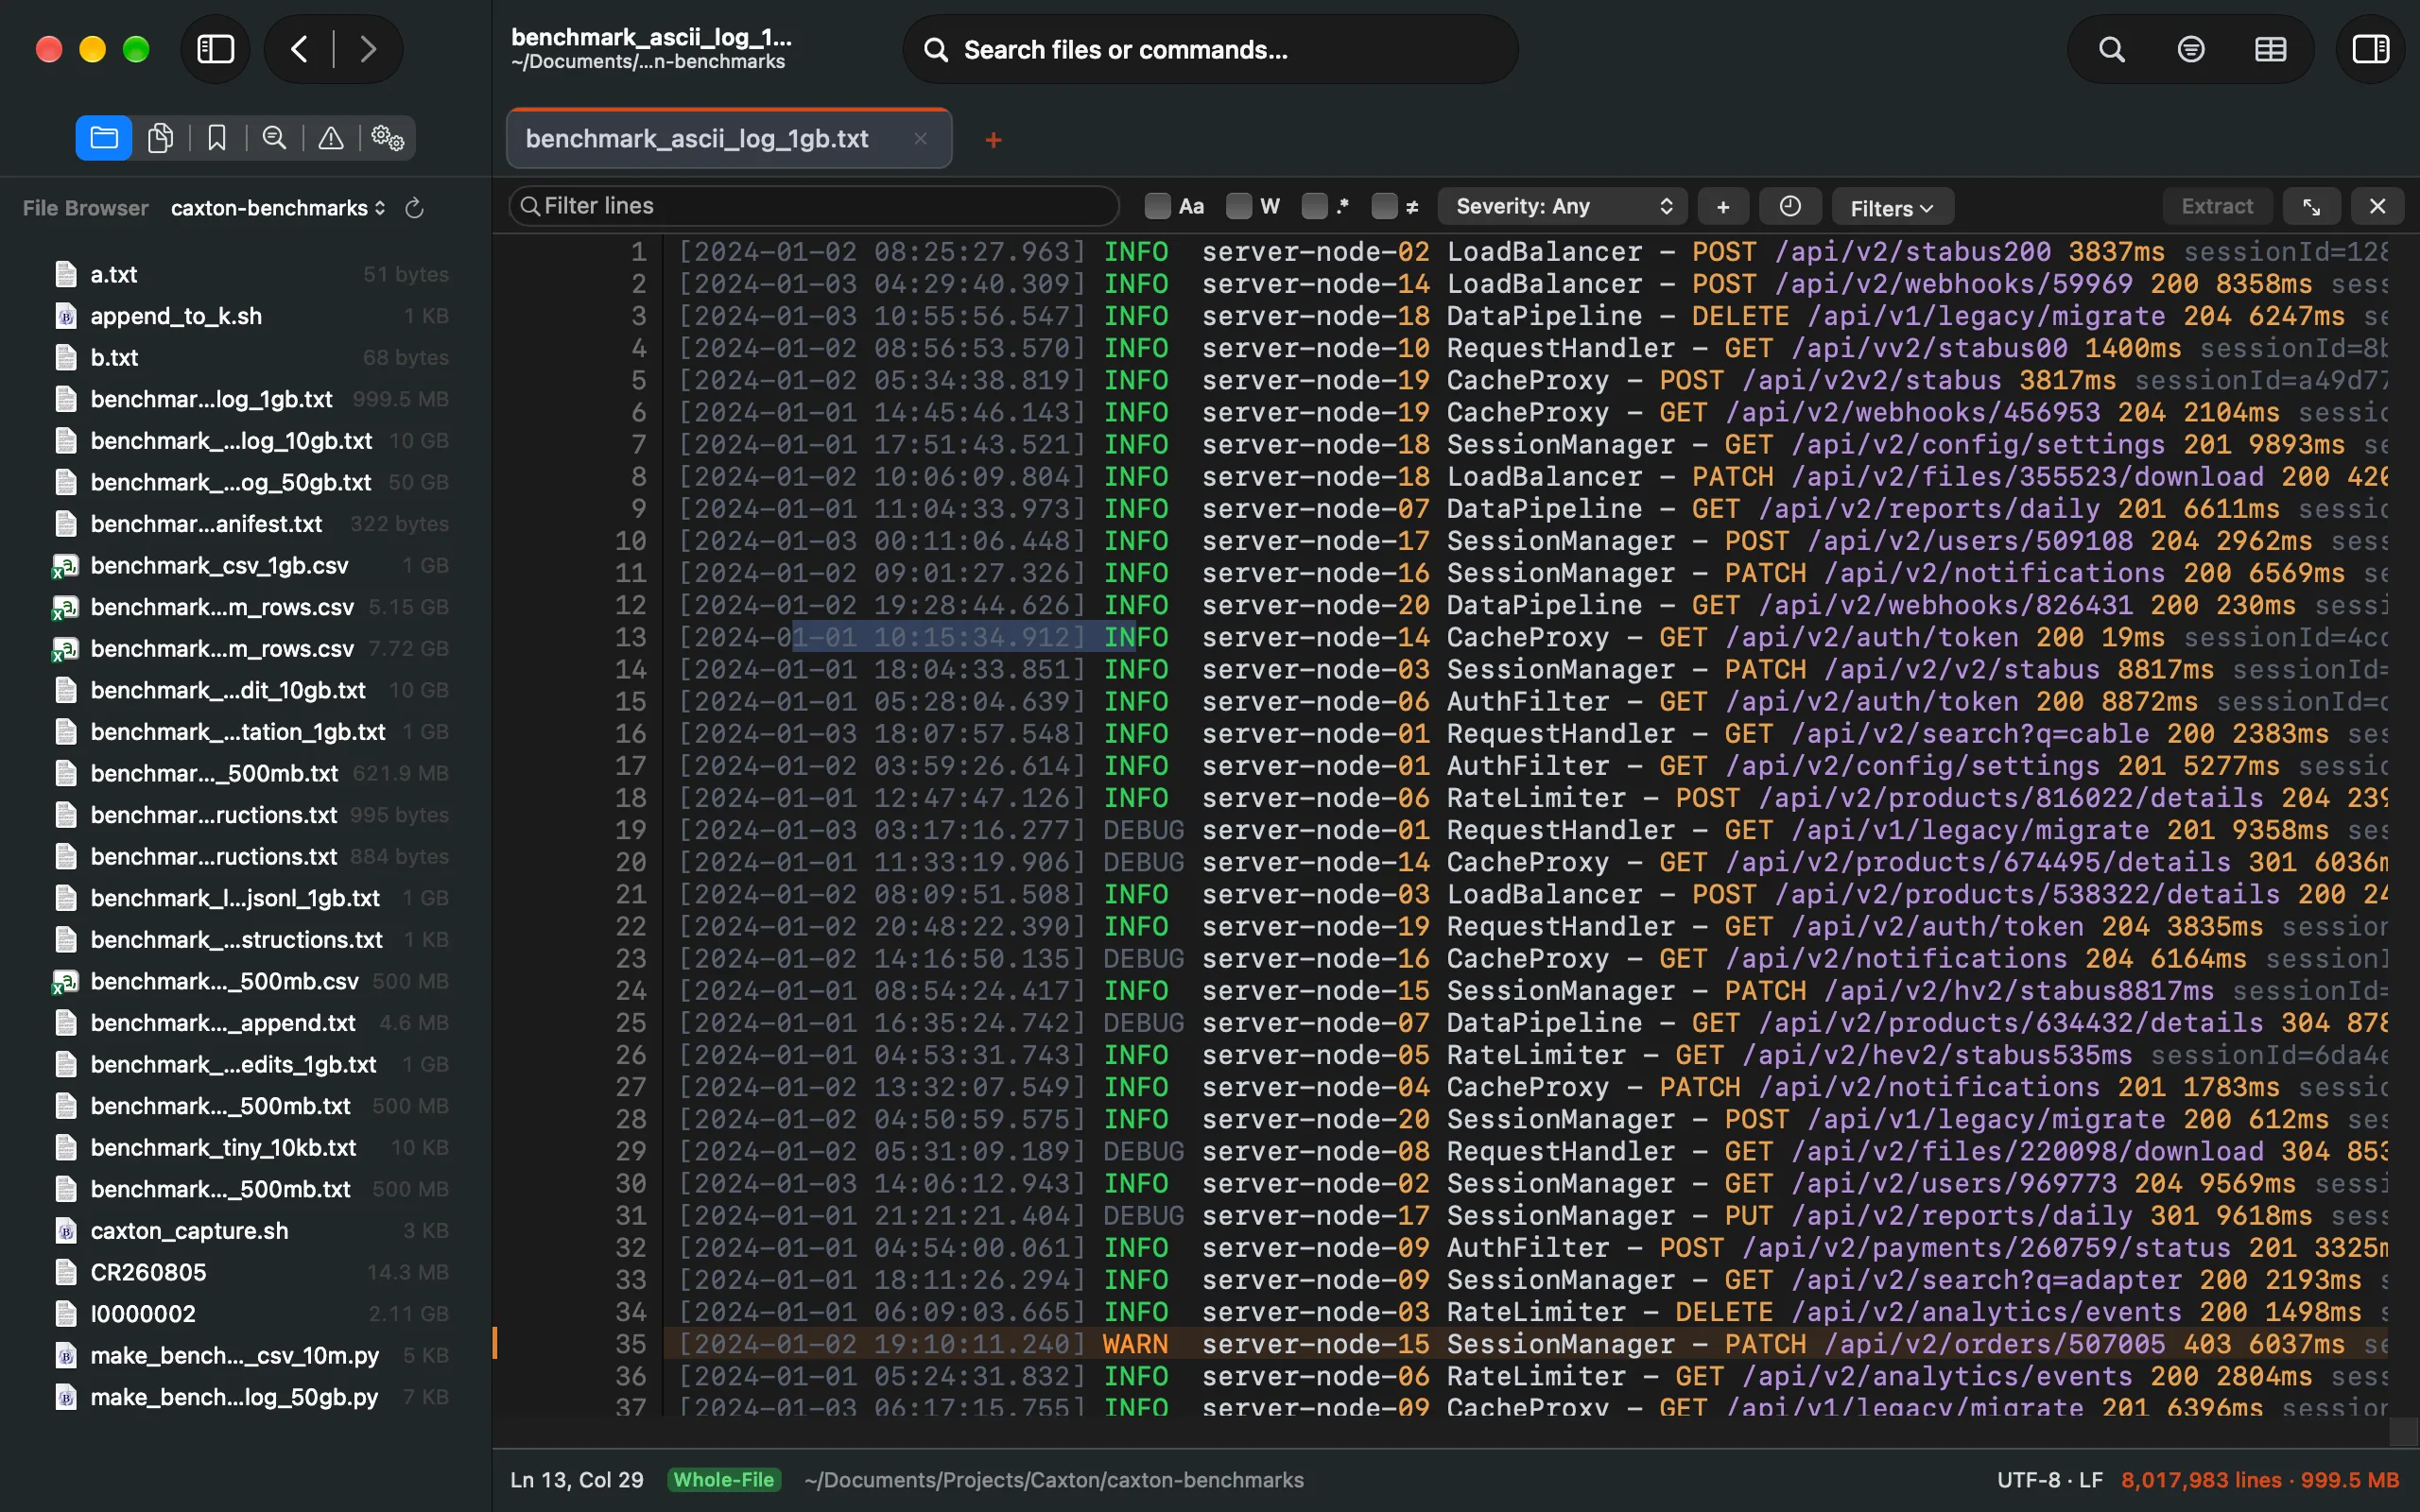Open the search magnifier sidebar panel

point(274,138)
